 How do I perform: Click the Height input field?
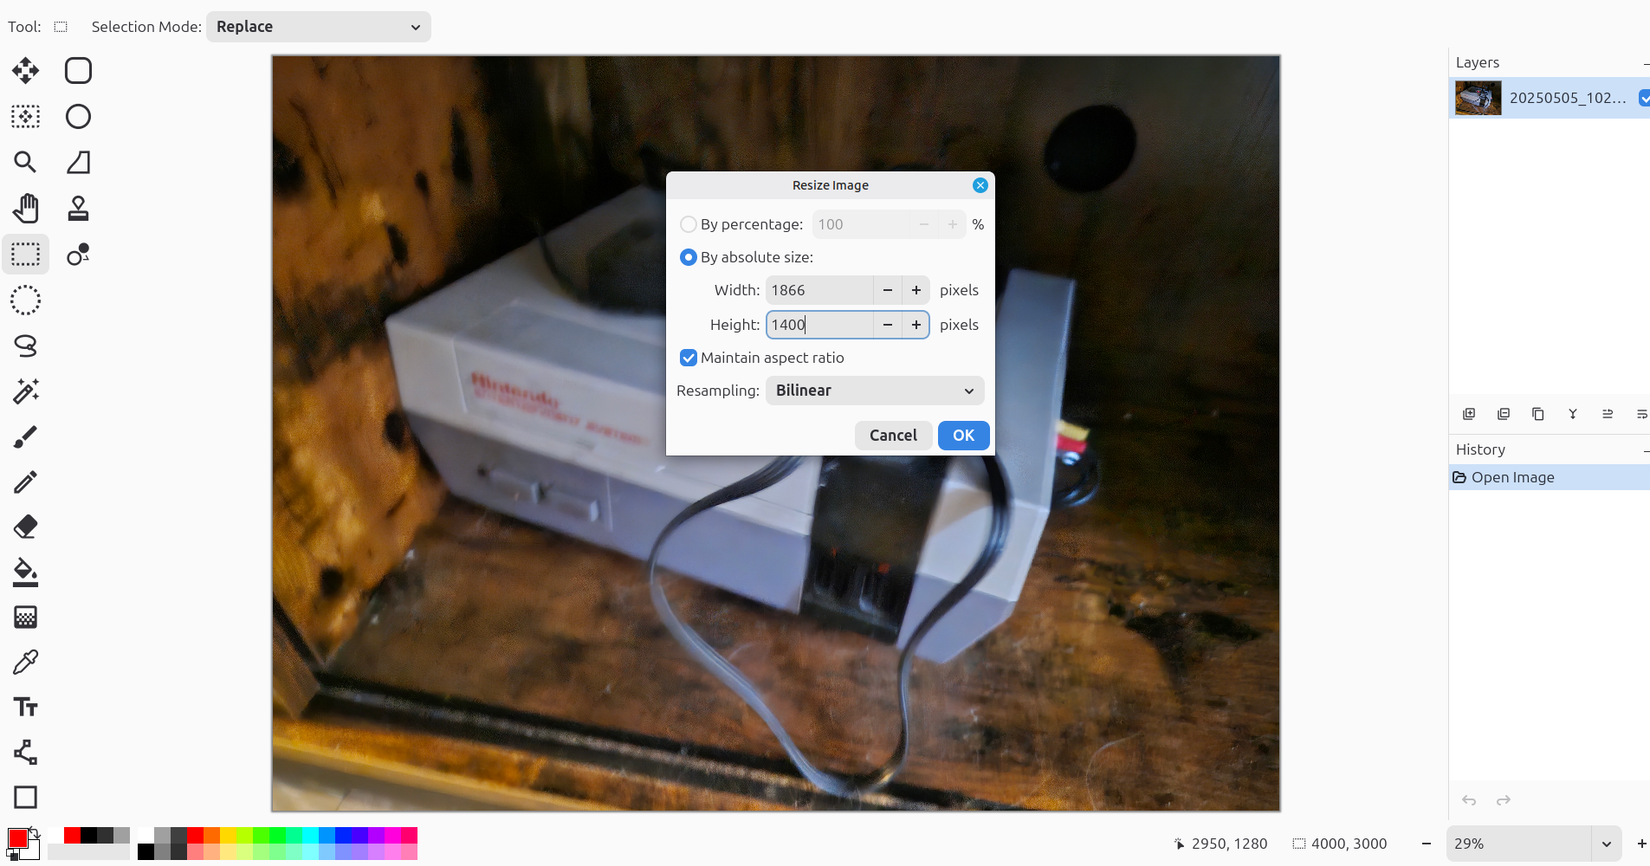coord(819,325)
